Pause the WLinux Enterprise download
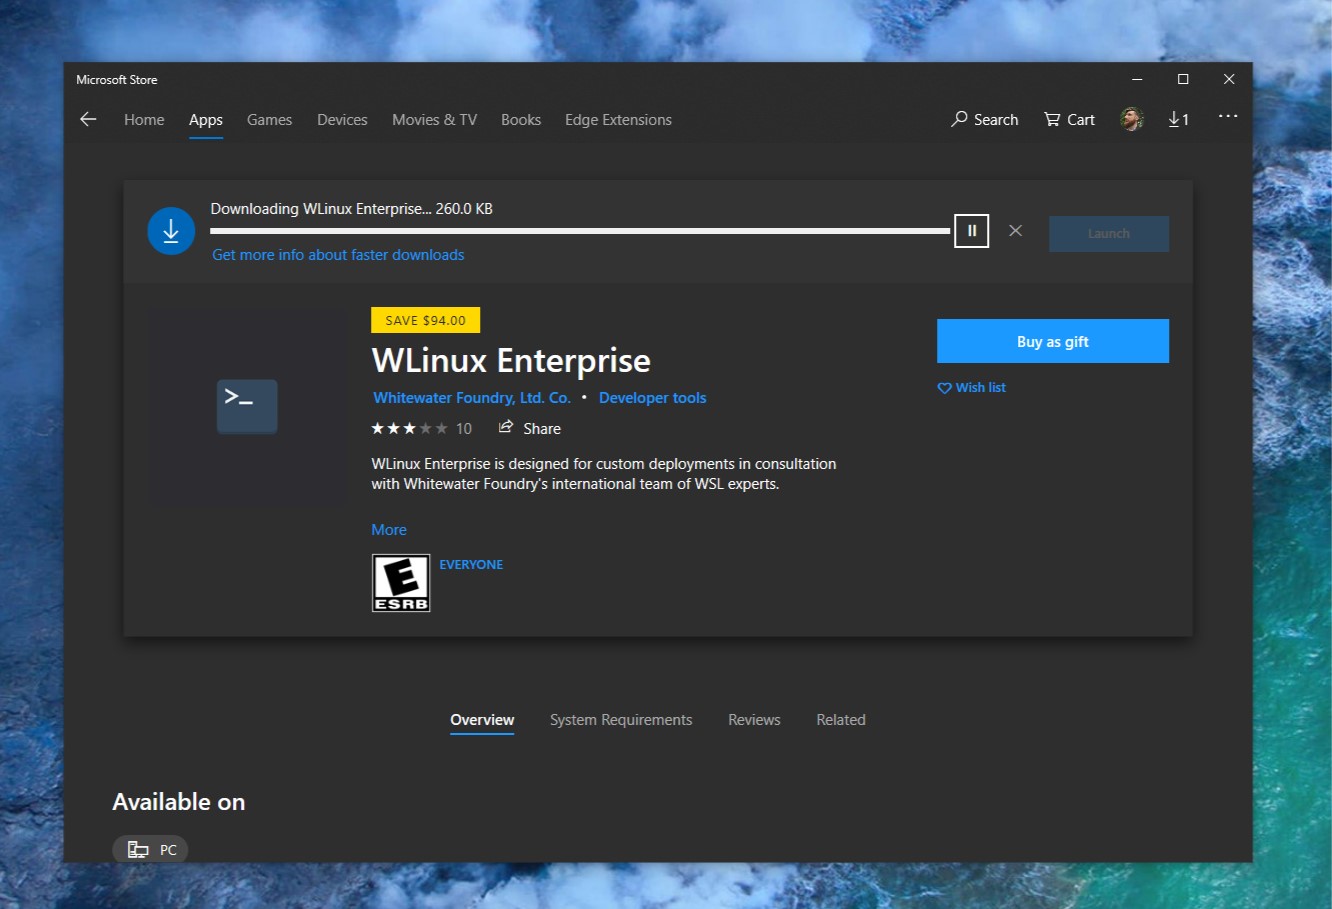This screenshot has height=909, width=1332. [x=971, y=231]
